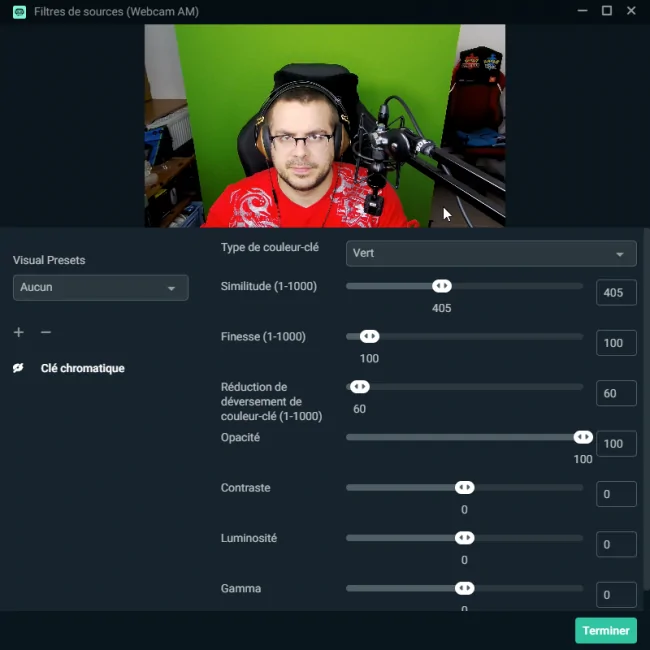Click the Réduction de déversement value field

click(616, 393)
